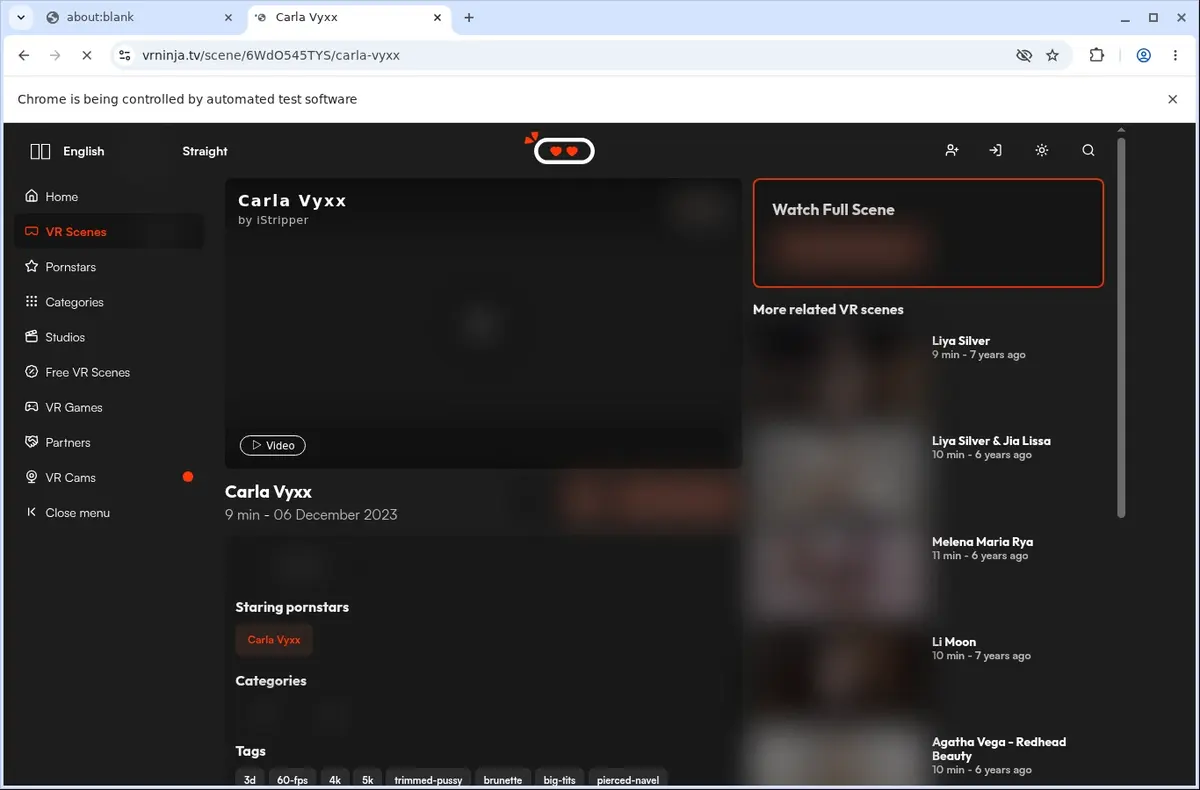Open Categories from the sidebar grid icon
The image size is (1200, 790).
32,302
